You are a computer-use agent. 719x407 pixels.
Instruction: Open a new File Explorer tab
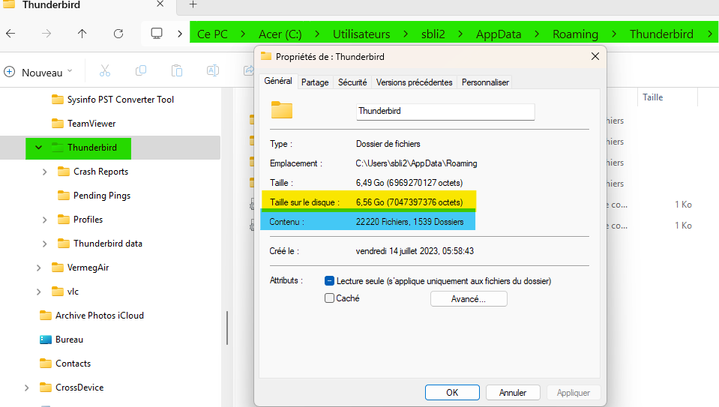[193, 6]
